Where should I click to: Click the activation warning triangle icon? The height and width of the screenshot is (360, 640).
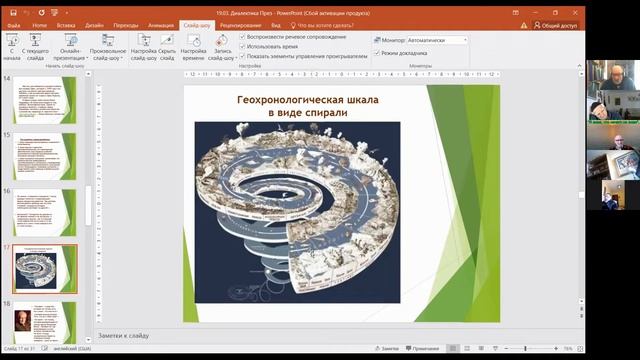[524, 25]
